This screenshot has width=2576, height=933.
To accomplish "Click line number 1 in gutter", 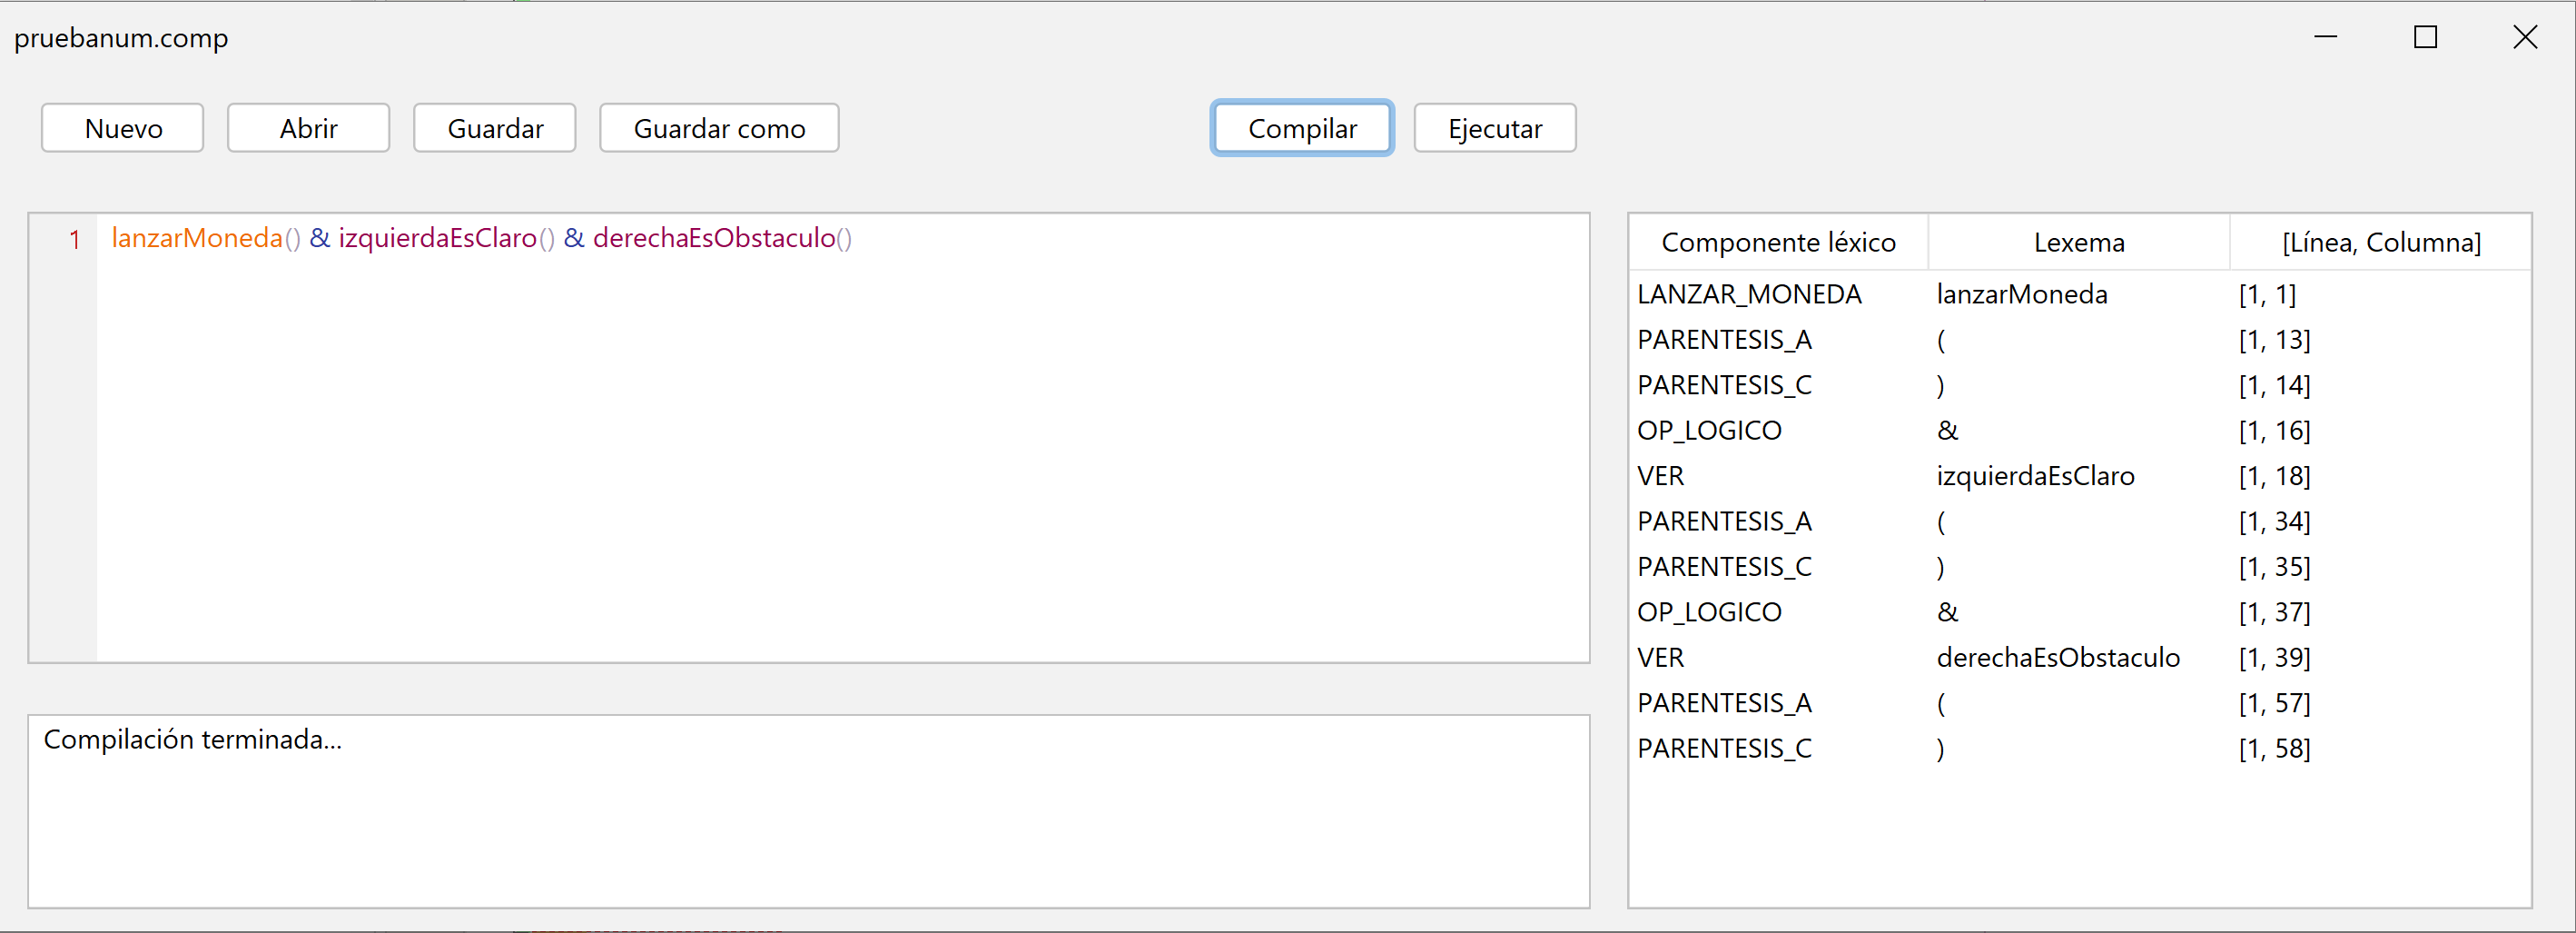I will (74, 240).
